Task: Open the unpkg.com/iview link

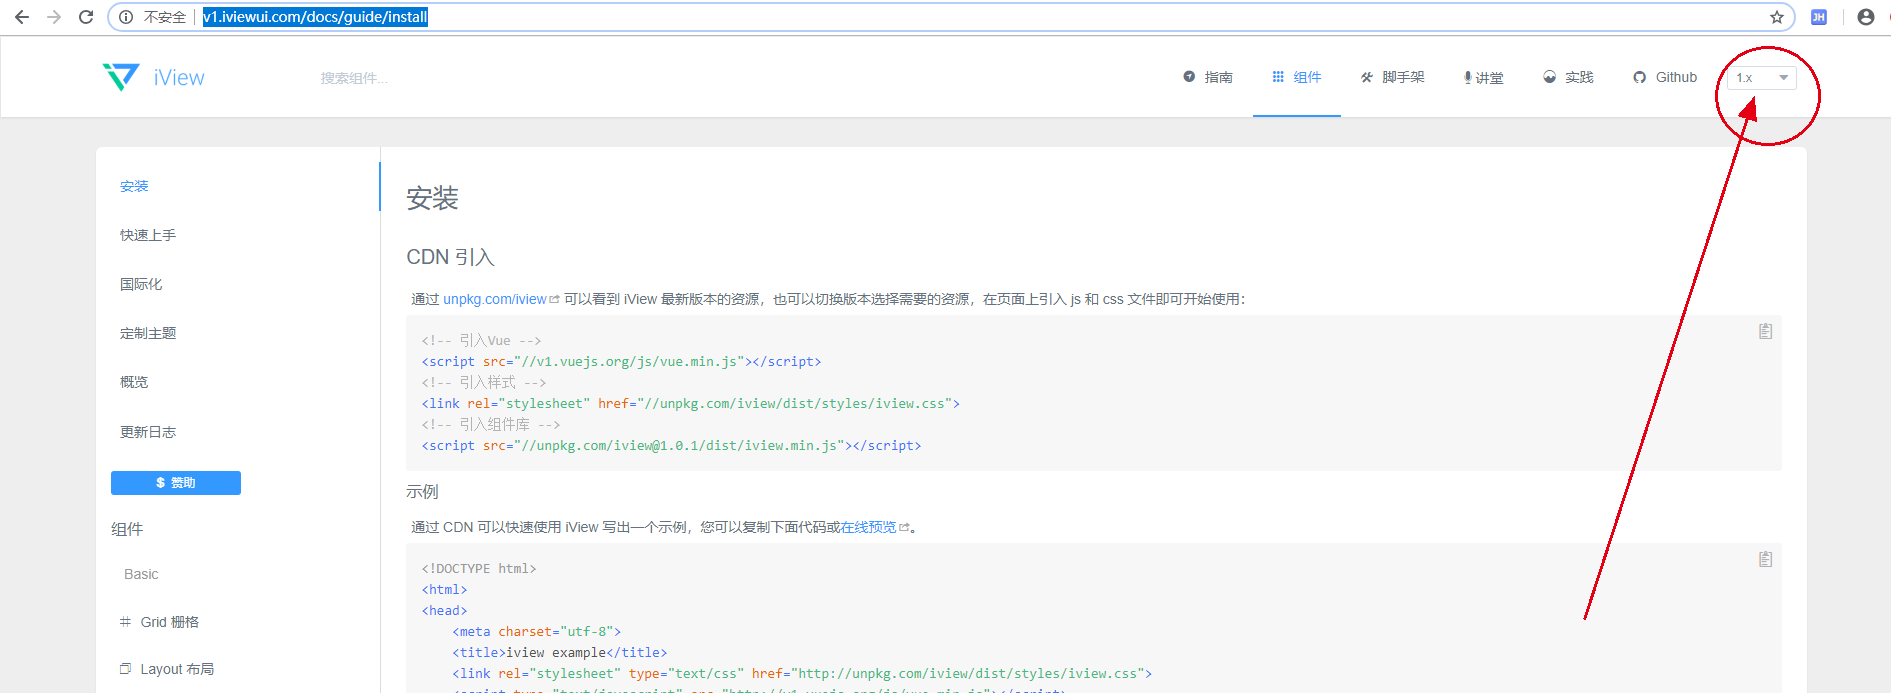Action: [x=495, y=299]
